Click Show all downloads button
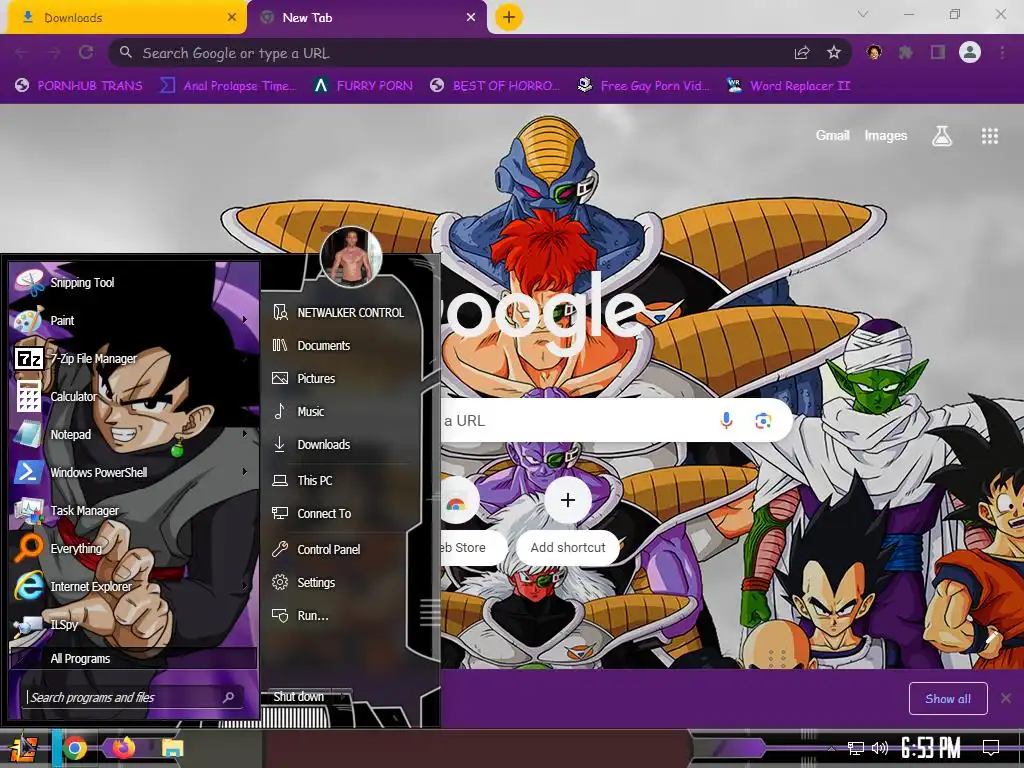Image resolution: width=1024 pixels, height=768 pixels. coord(948,699)
